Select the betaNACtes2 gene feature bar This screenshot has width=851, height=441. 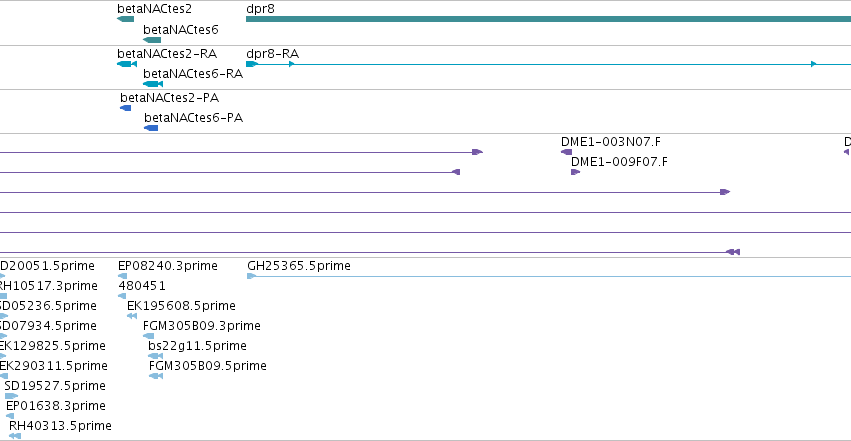[125, 19]
